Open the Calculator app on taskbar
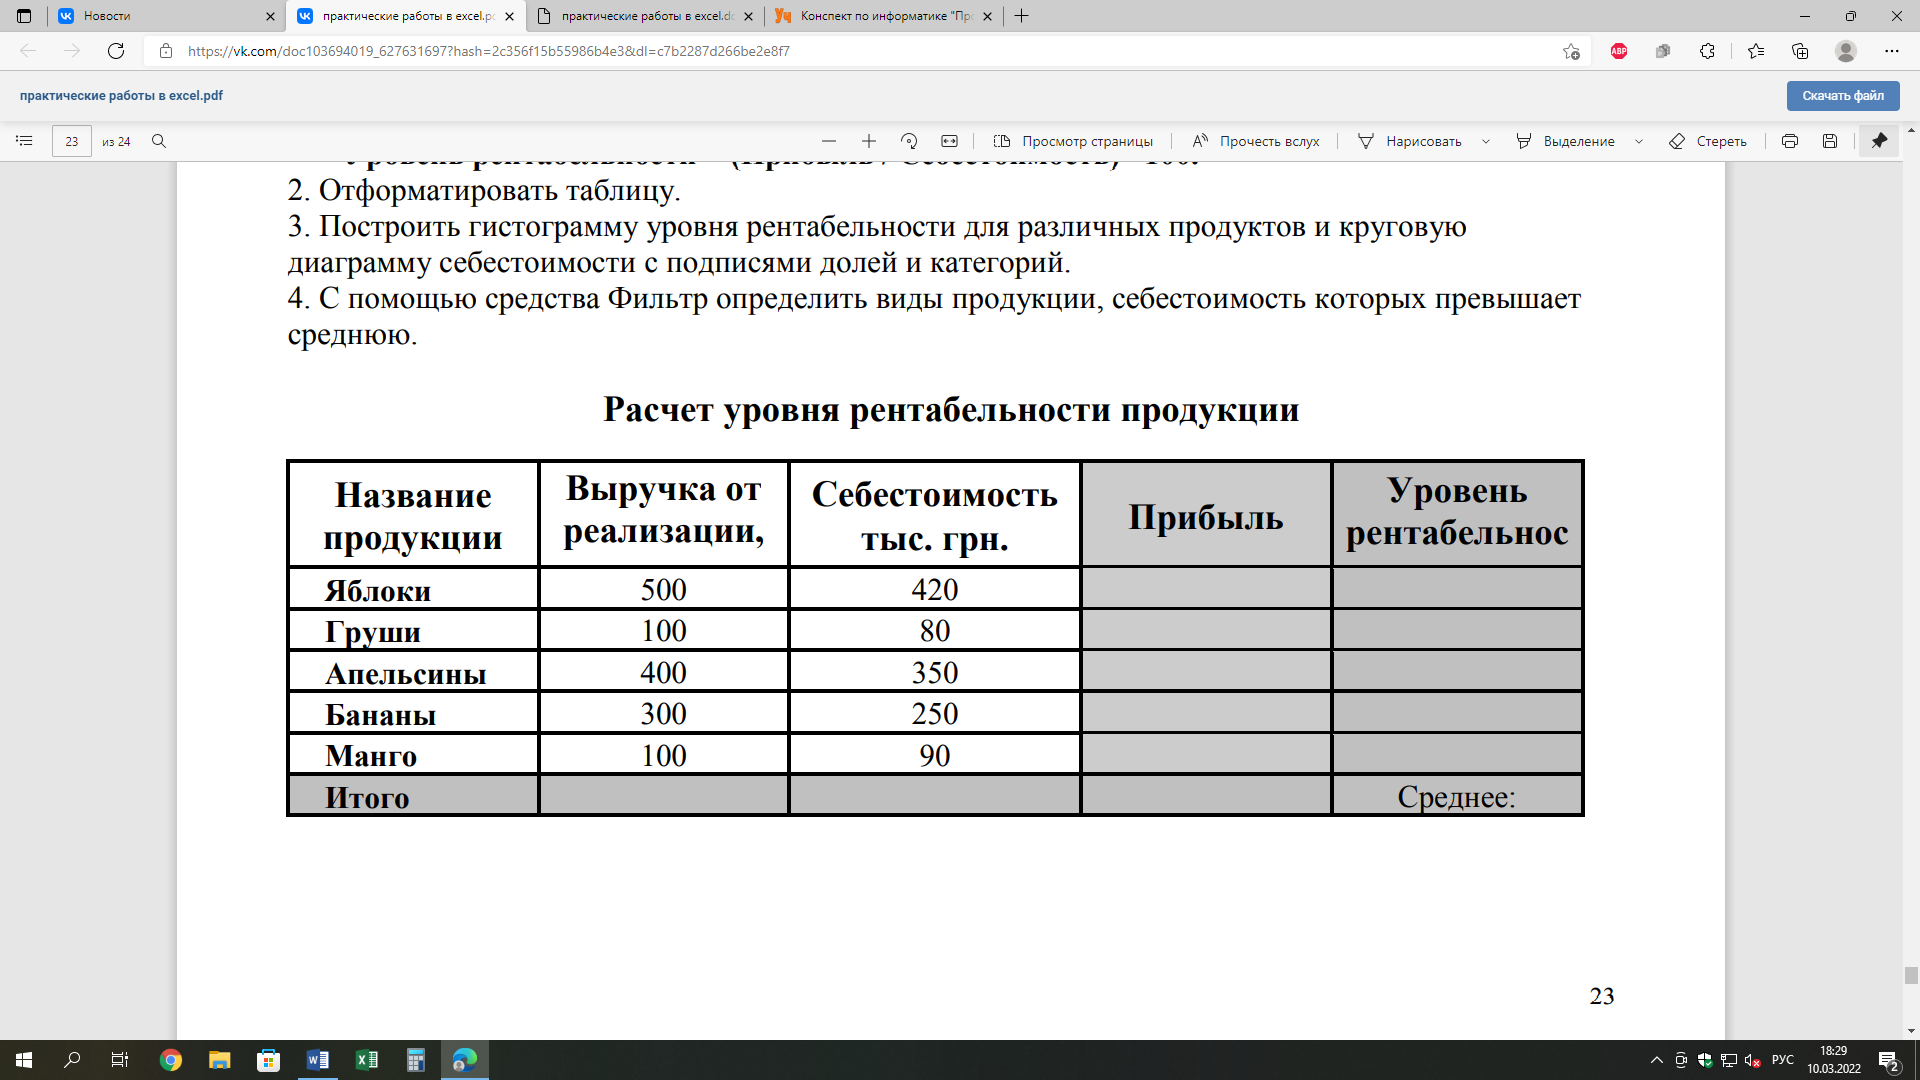The image size is (1920, 1080). [415, 1060]
